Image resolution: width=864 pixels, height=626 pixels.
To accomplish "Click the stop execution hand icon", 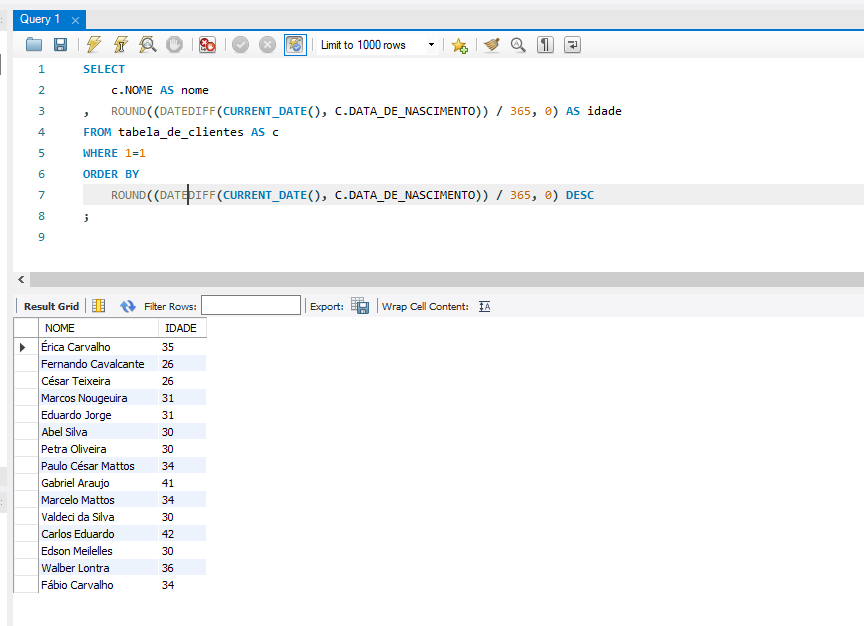I will [x=174, y=45].
